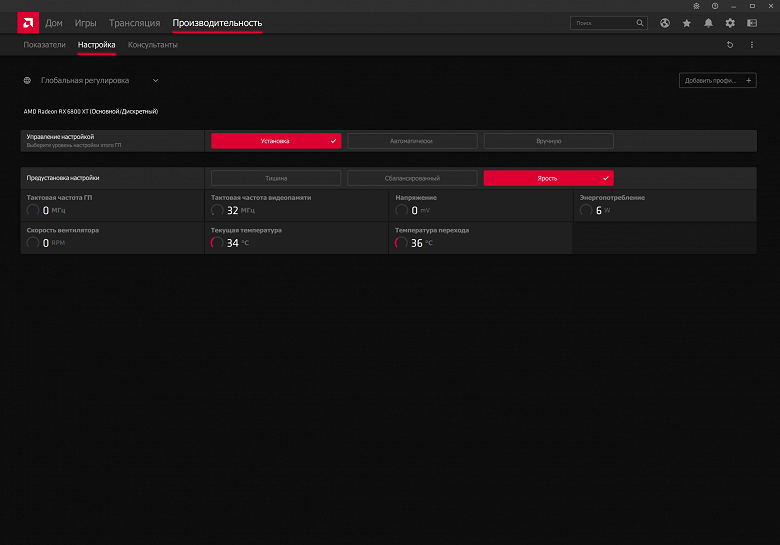Open the Производительность tab
The width and height of the screenshot is (780, 545).
tap(217, 23)
